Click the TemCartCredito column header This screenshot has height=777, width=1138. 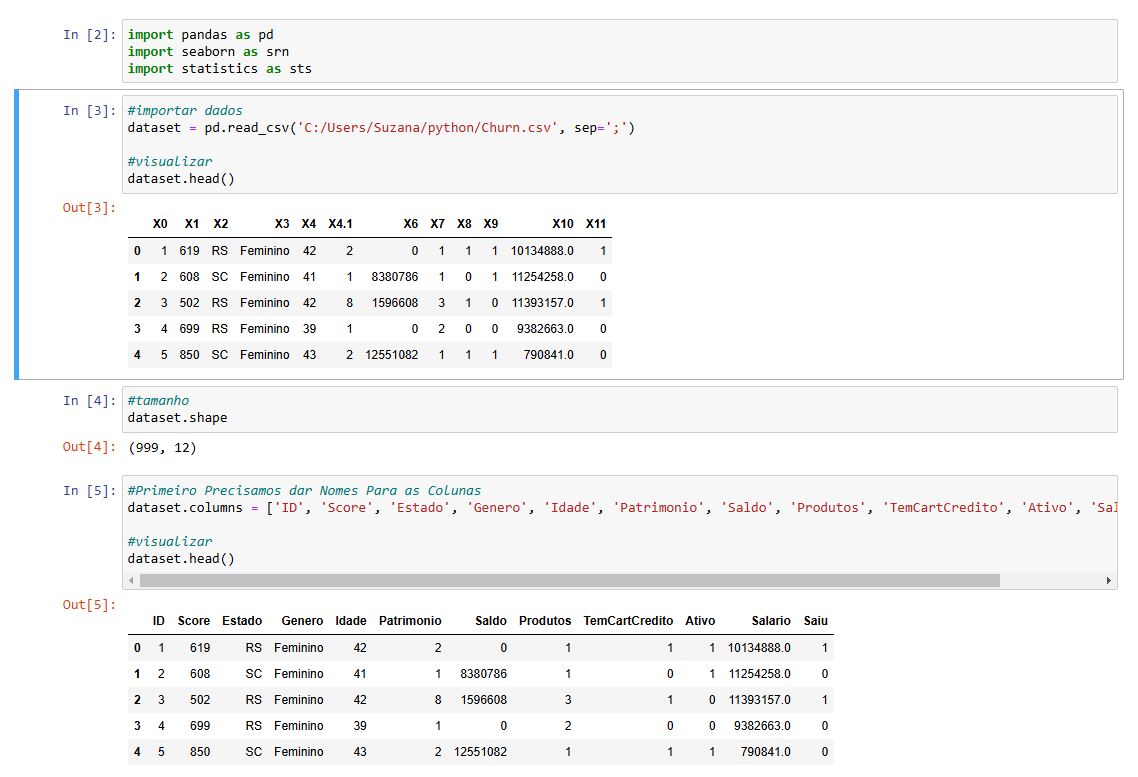click(x=628, y=621)
